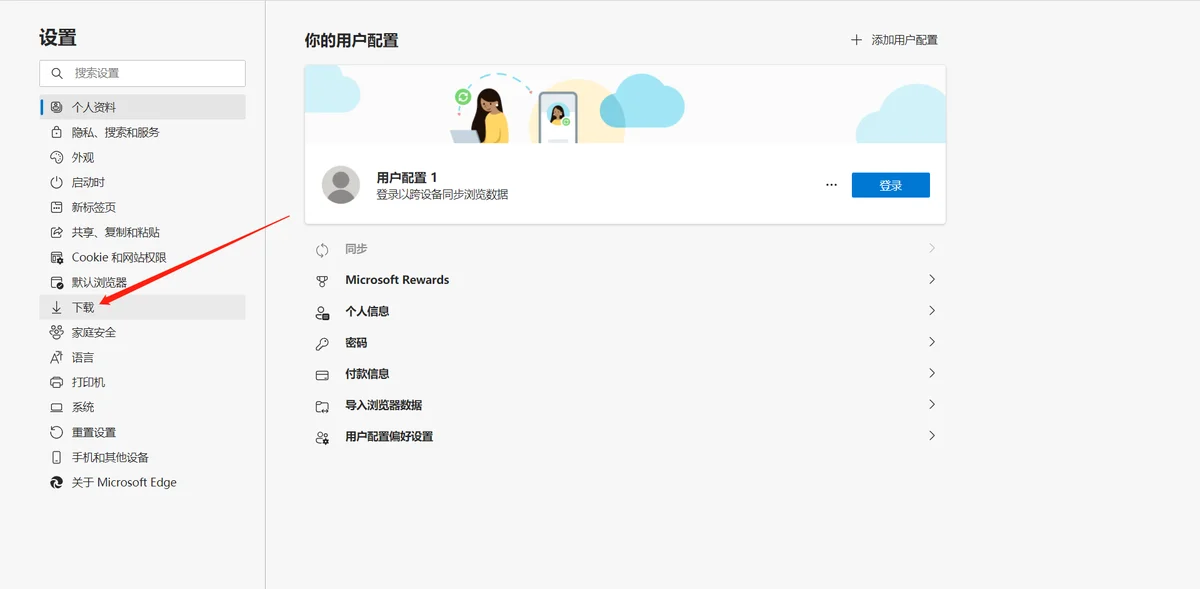Click the download arrow icon beside 下载

click(57, 307)
